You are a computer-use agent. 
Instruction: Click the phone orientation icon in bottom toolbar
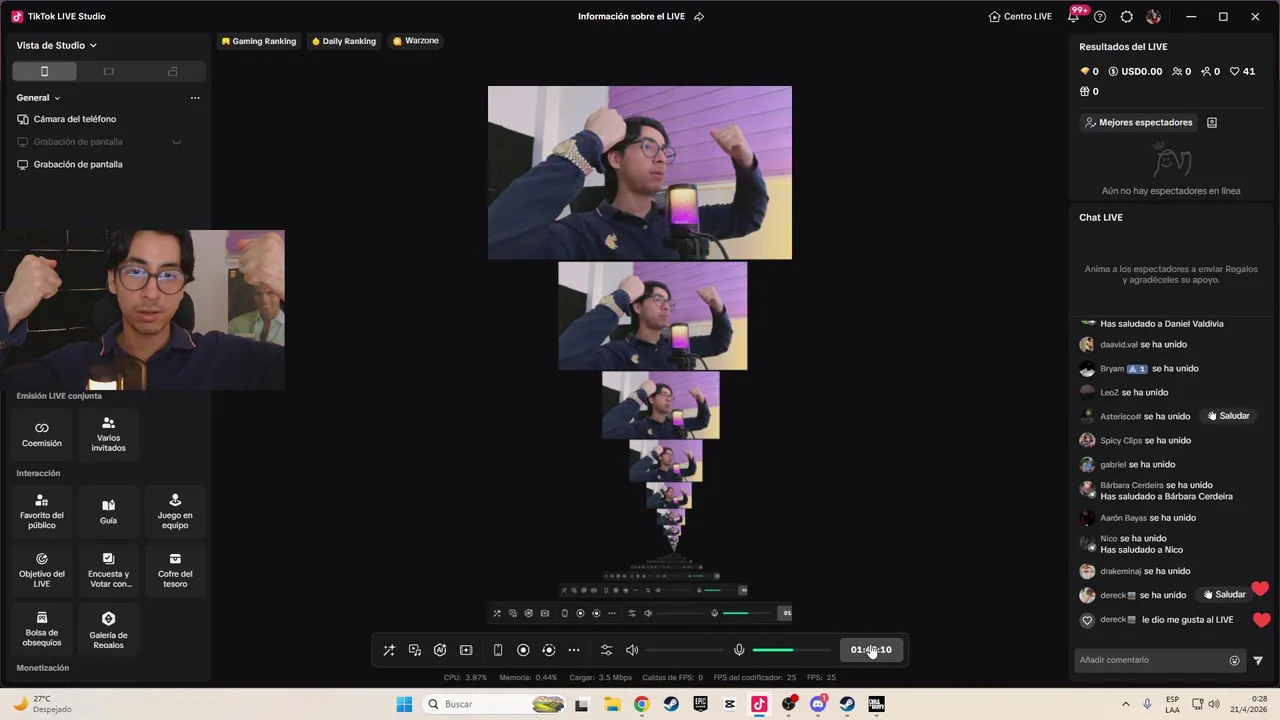click(x=498, y=650)
